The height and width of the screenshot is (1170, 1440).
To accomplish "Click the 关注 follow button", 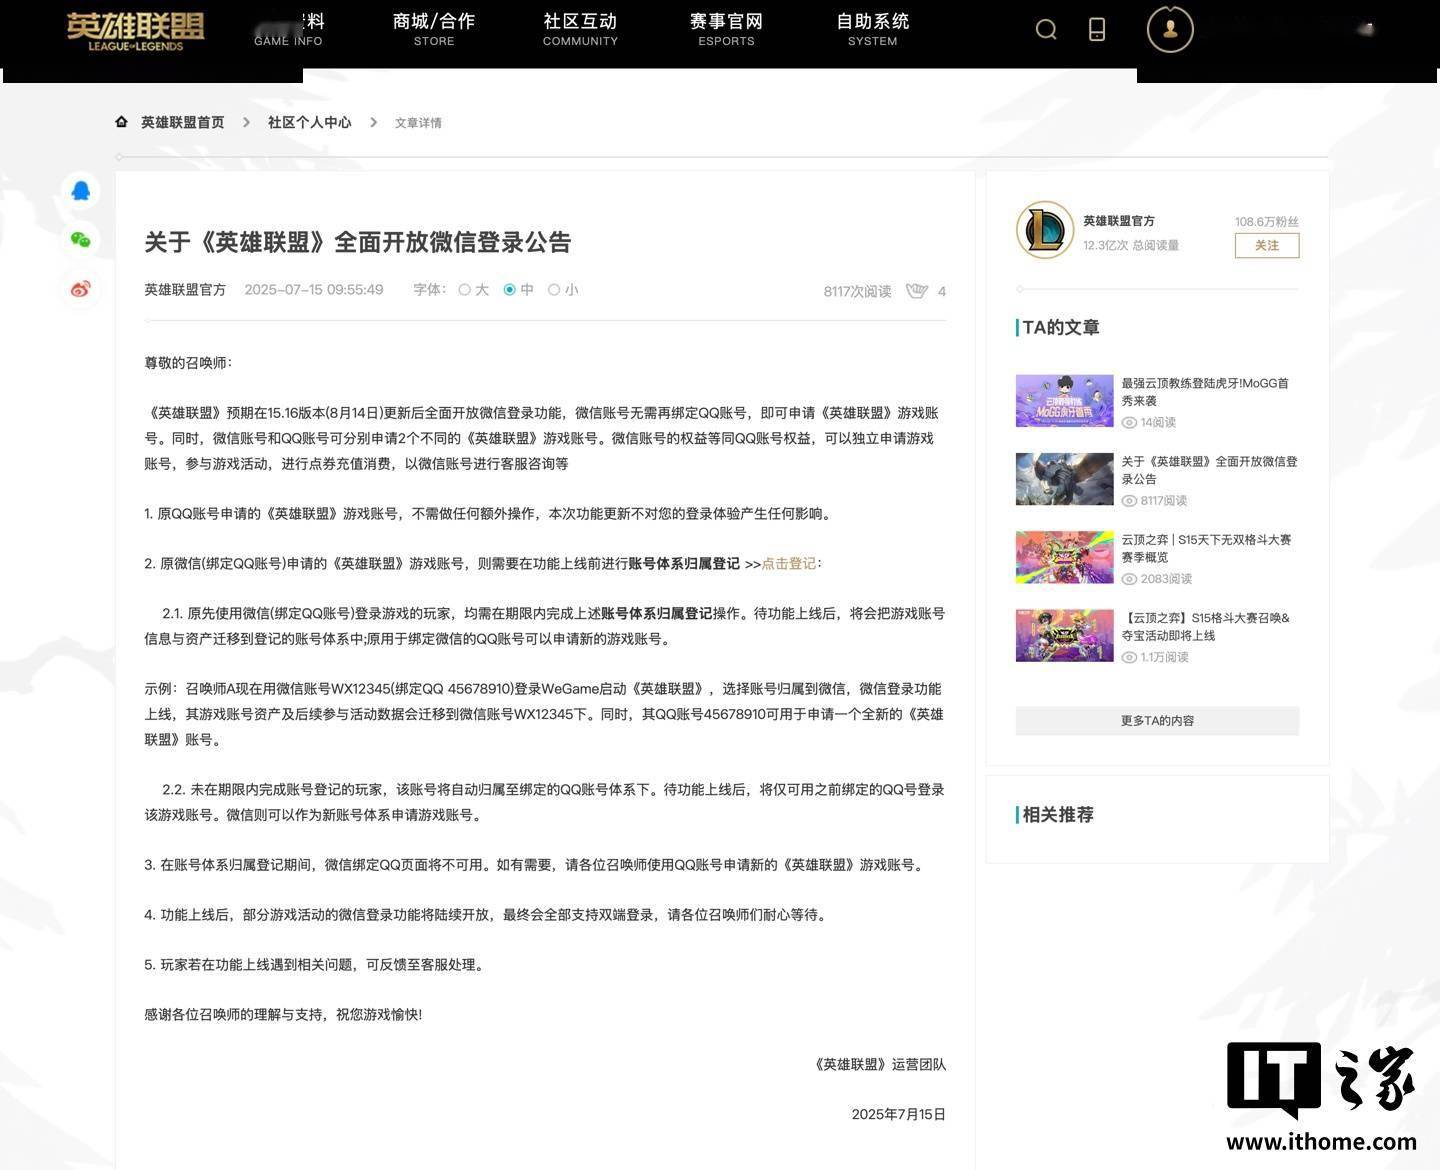I will coord(1267,246).
